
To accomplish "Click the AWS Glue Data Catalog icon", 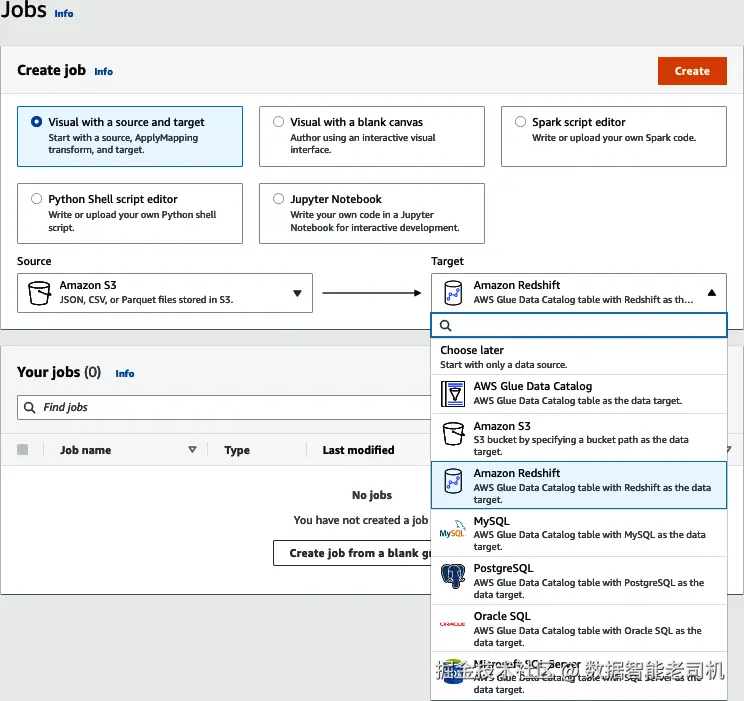I will 453,394.
